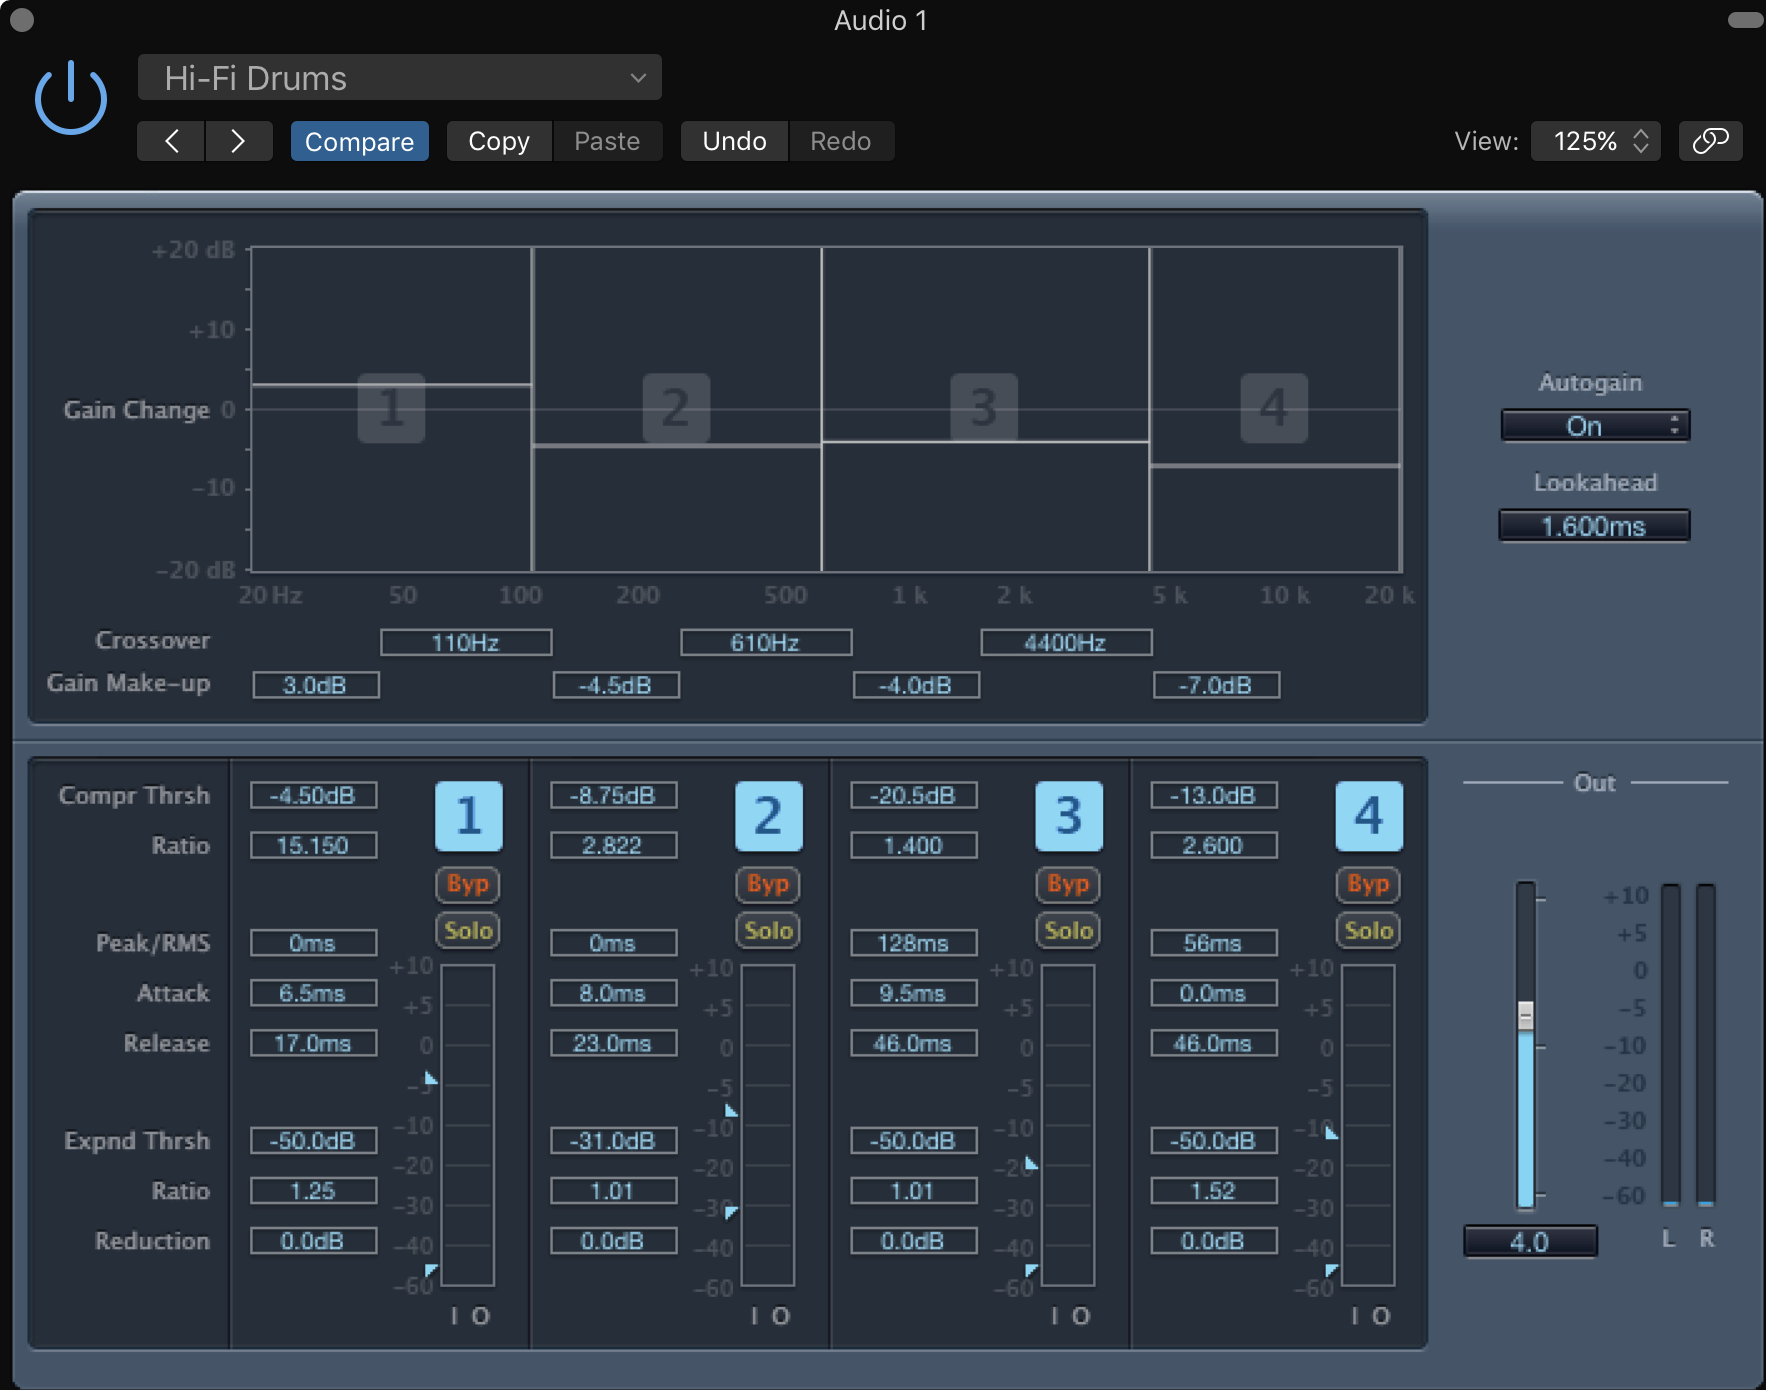The height and width of the screenshot is (1390, 1766).
Task: Go to previous preset arrow
Action: coord(171,141)
